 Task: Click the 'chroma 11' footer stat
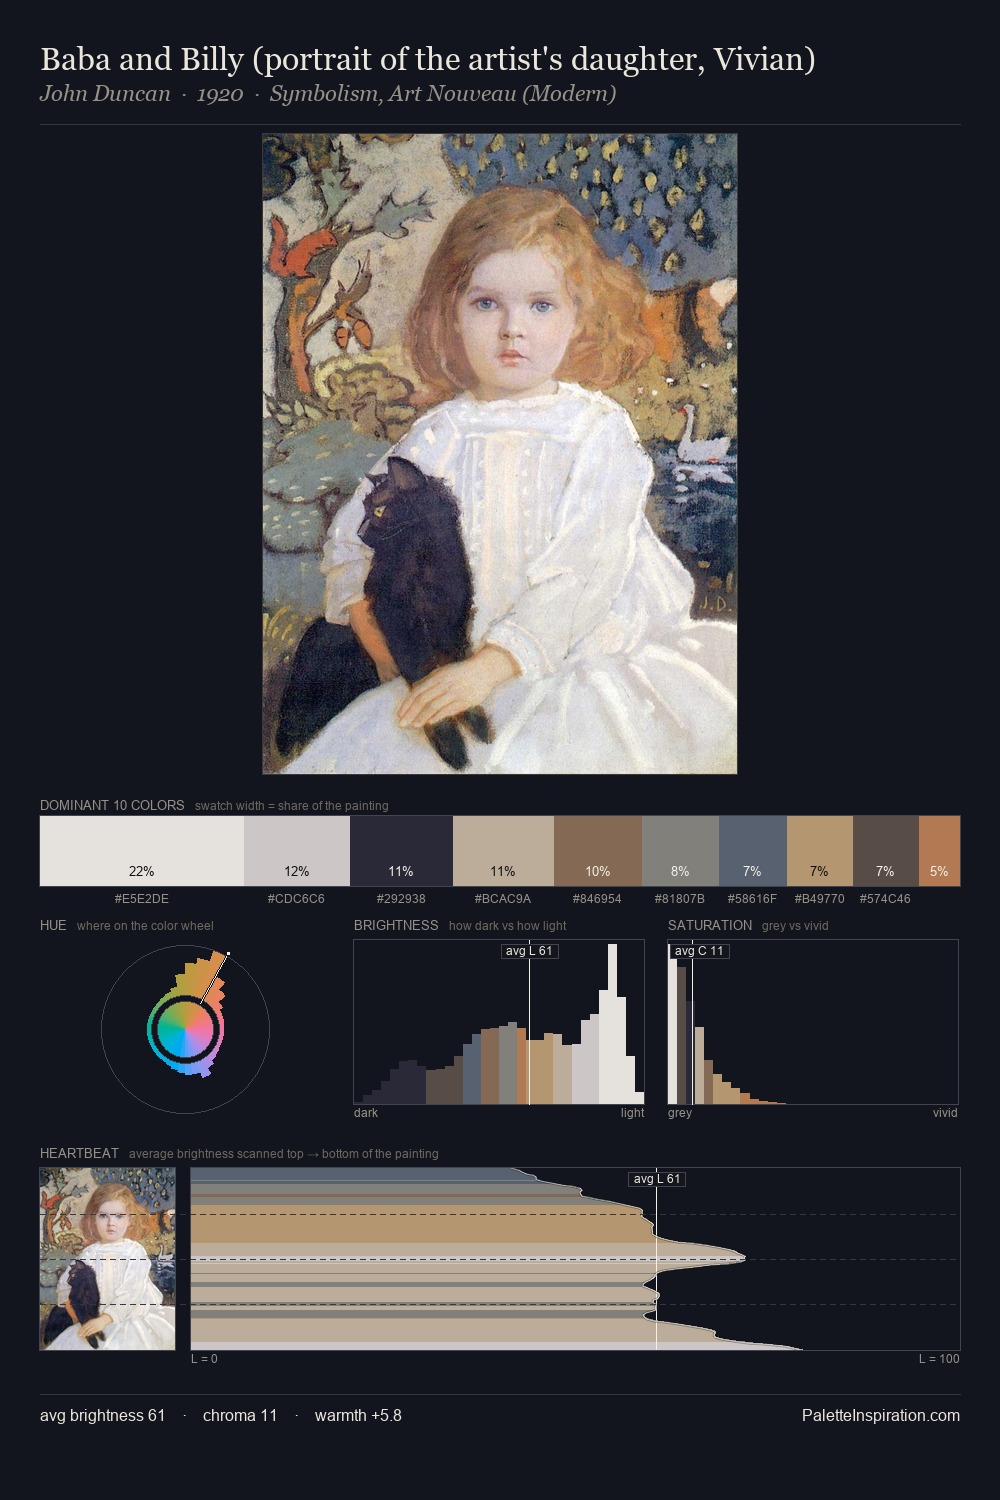240,1415
